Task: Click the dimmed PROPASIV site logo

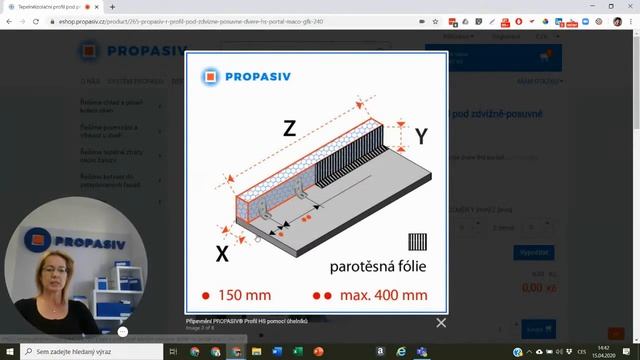Action: point(133,51)
